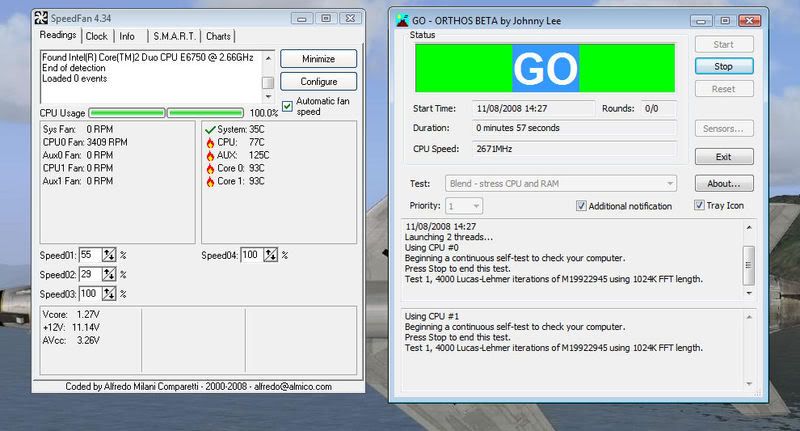Click the 'Launching 2 threads...' log line

[x=449, y=237]
